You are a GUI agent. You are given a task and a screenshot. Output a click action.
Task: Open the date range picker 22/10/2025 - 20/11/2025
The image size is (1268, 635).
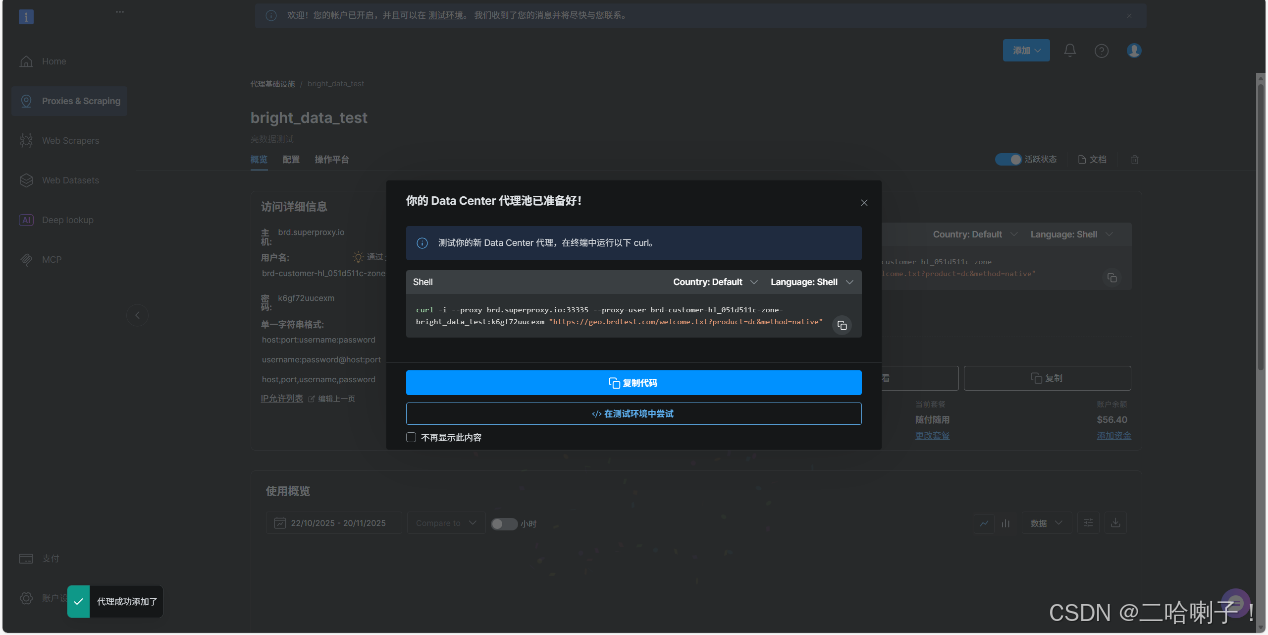(x=334, y=523)
